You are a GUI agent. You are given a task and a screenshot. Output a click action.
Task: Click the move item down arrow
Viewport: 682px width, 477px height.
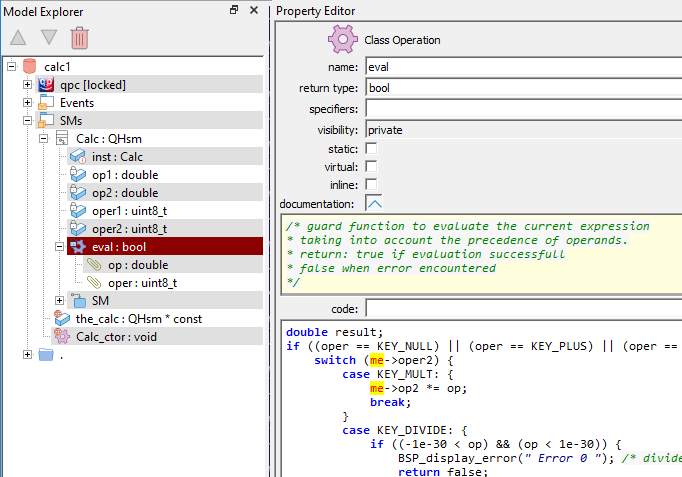48,39
